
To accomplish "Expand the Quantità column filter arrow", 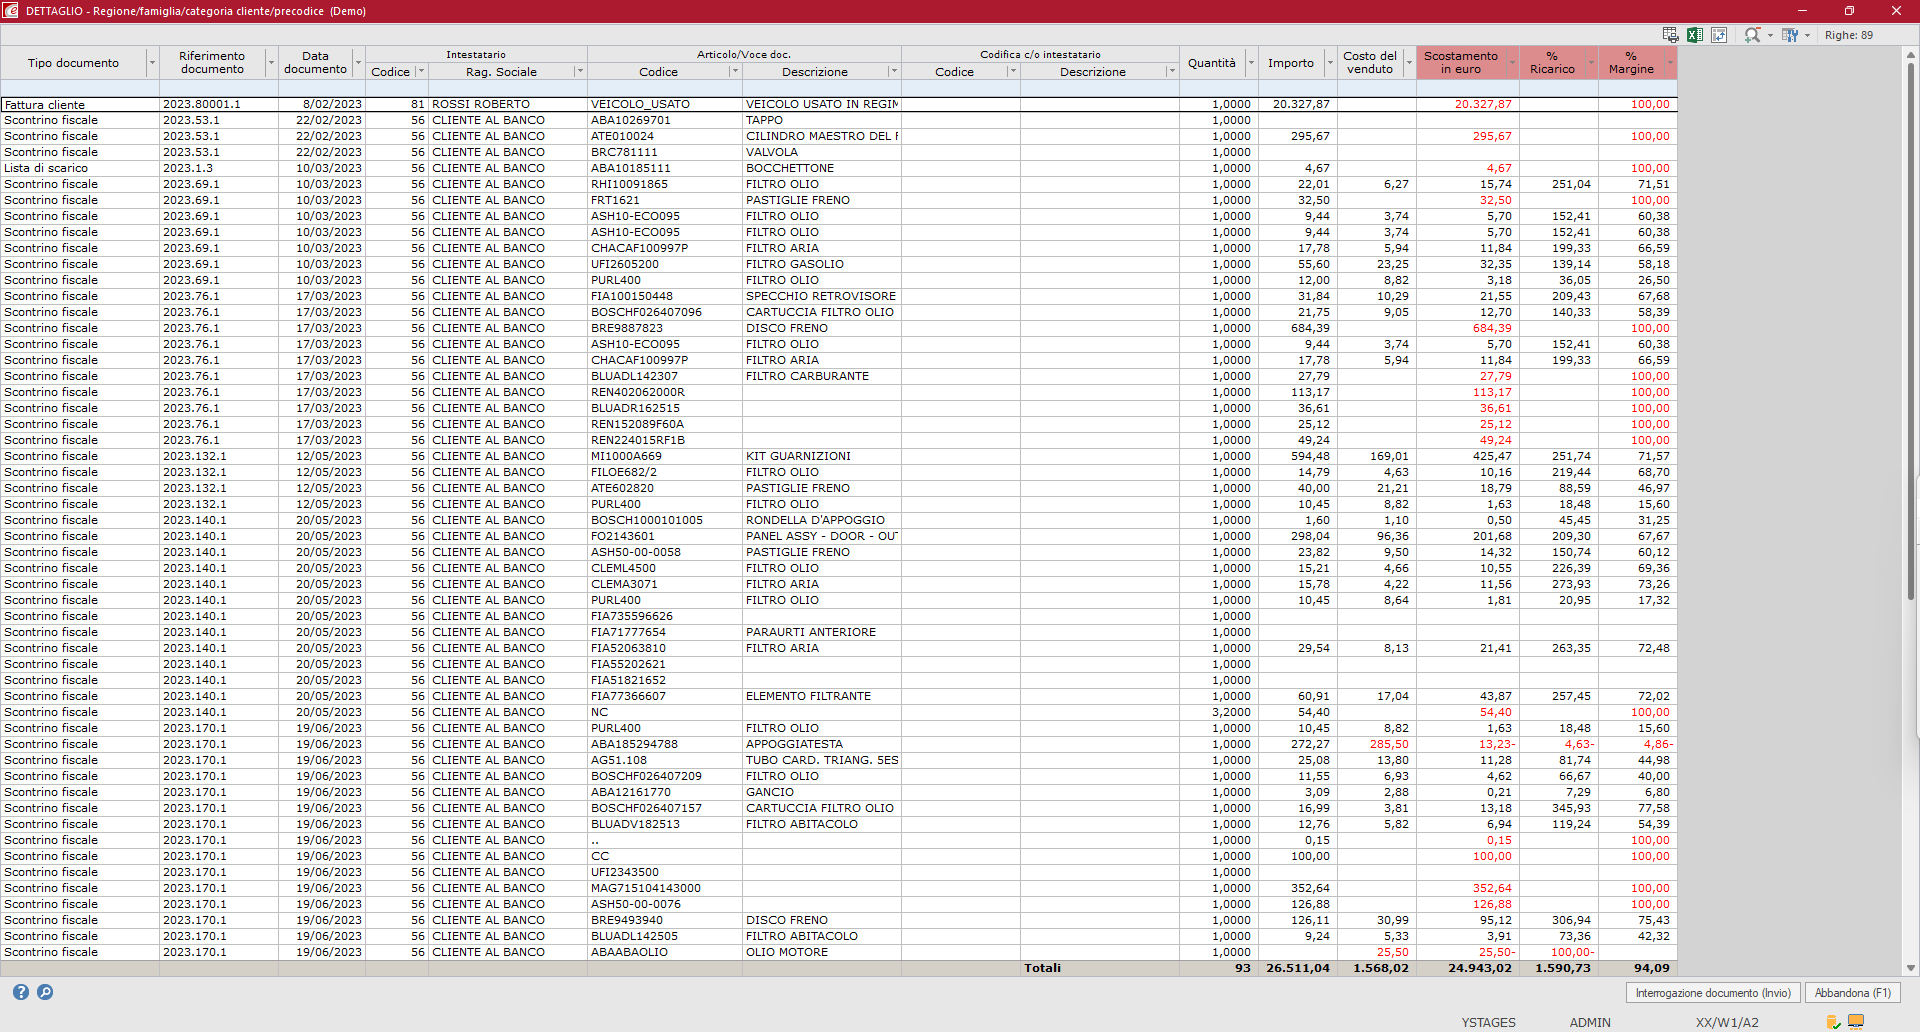I will pos(1251,63).
